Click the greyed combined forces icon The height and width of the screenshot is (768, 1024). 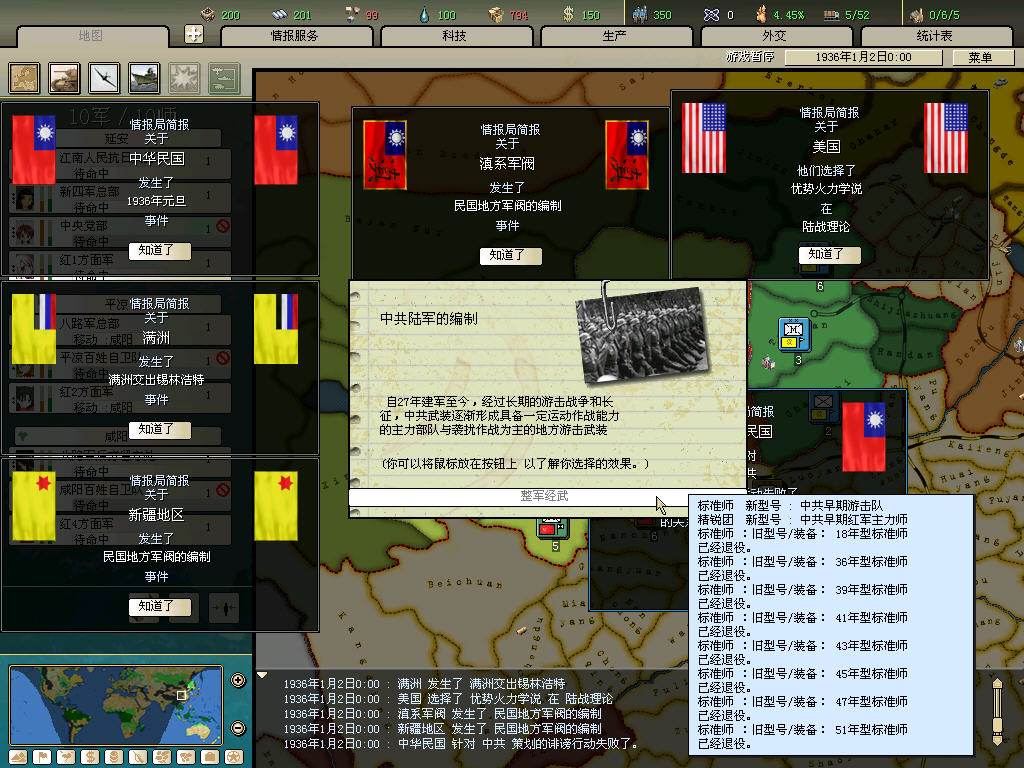(224, 78)
